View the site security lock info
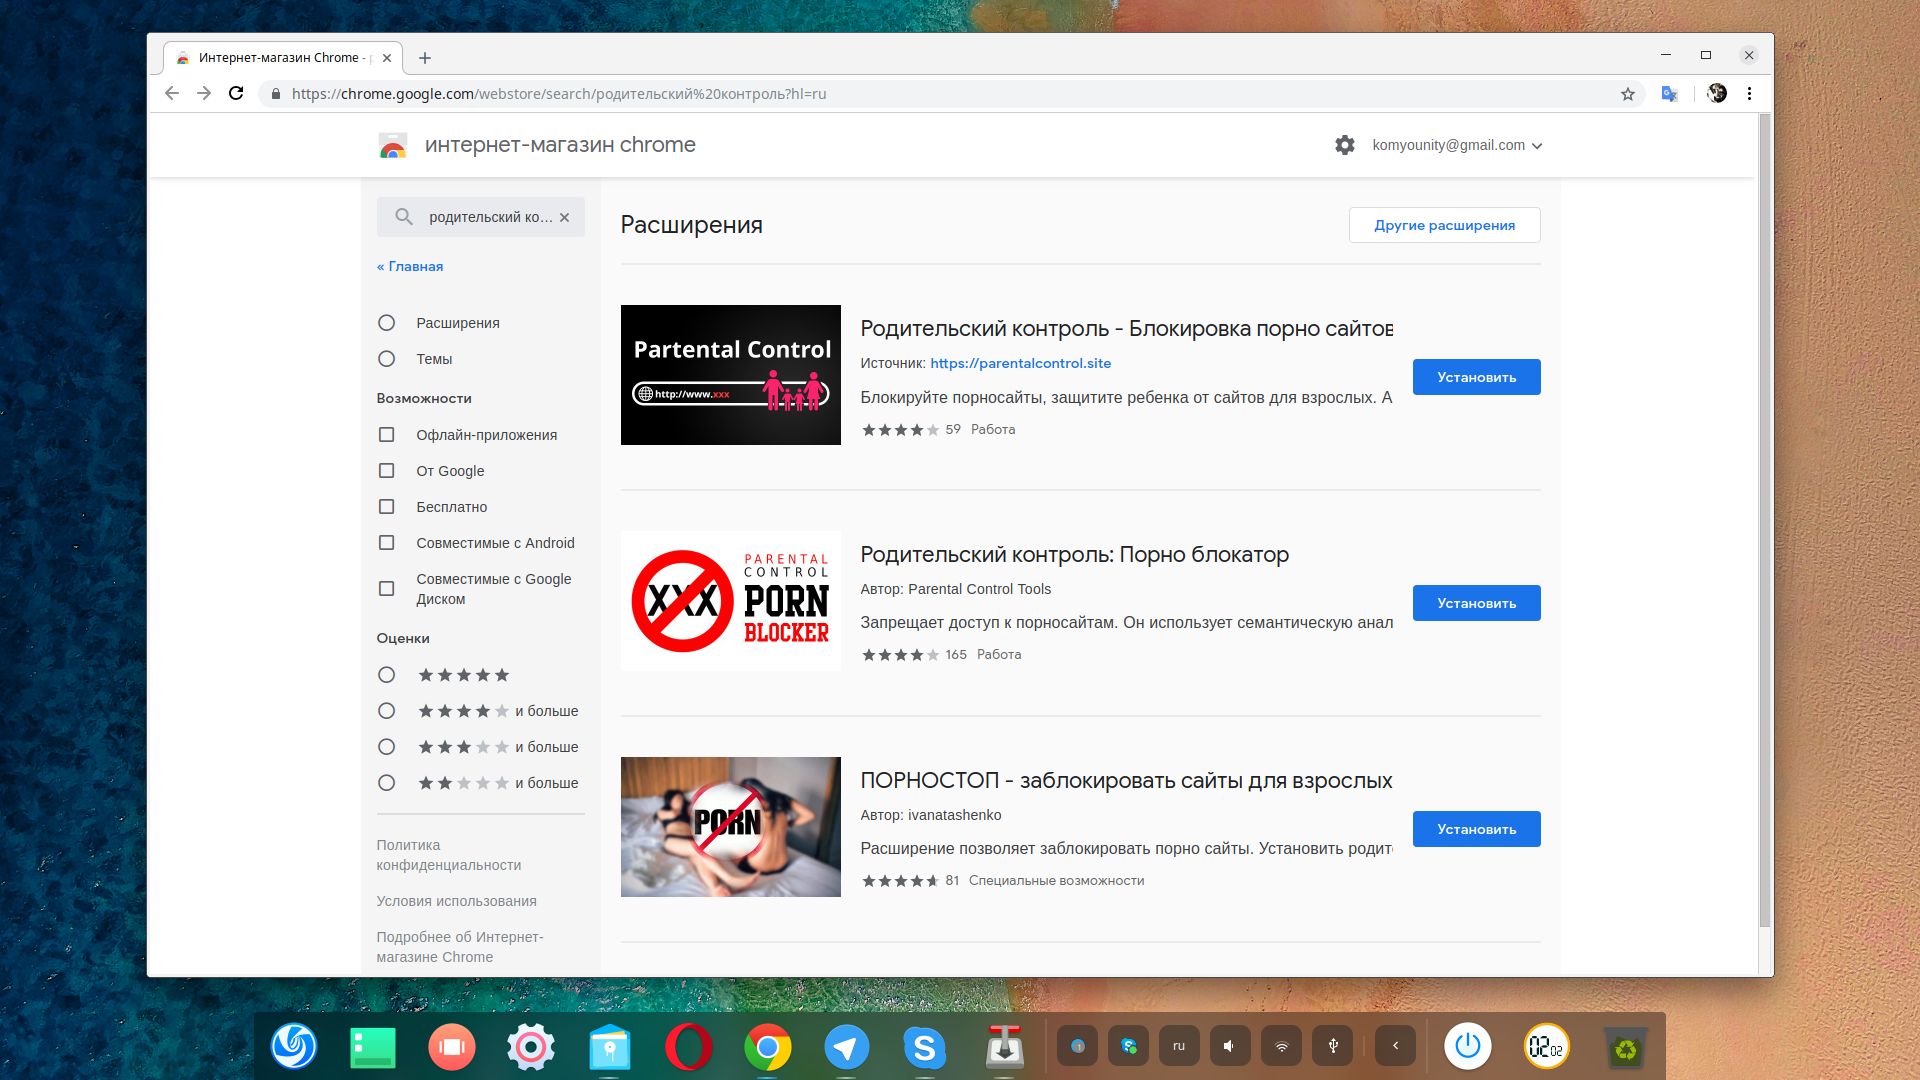Viewport: 1920px width, 1080px height. 276,94
